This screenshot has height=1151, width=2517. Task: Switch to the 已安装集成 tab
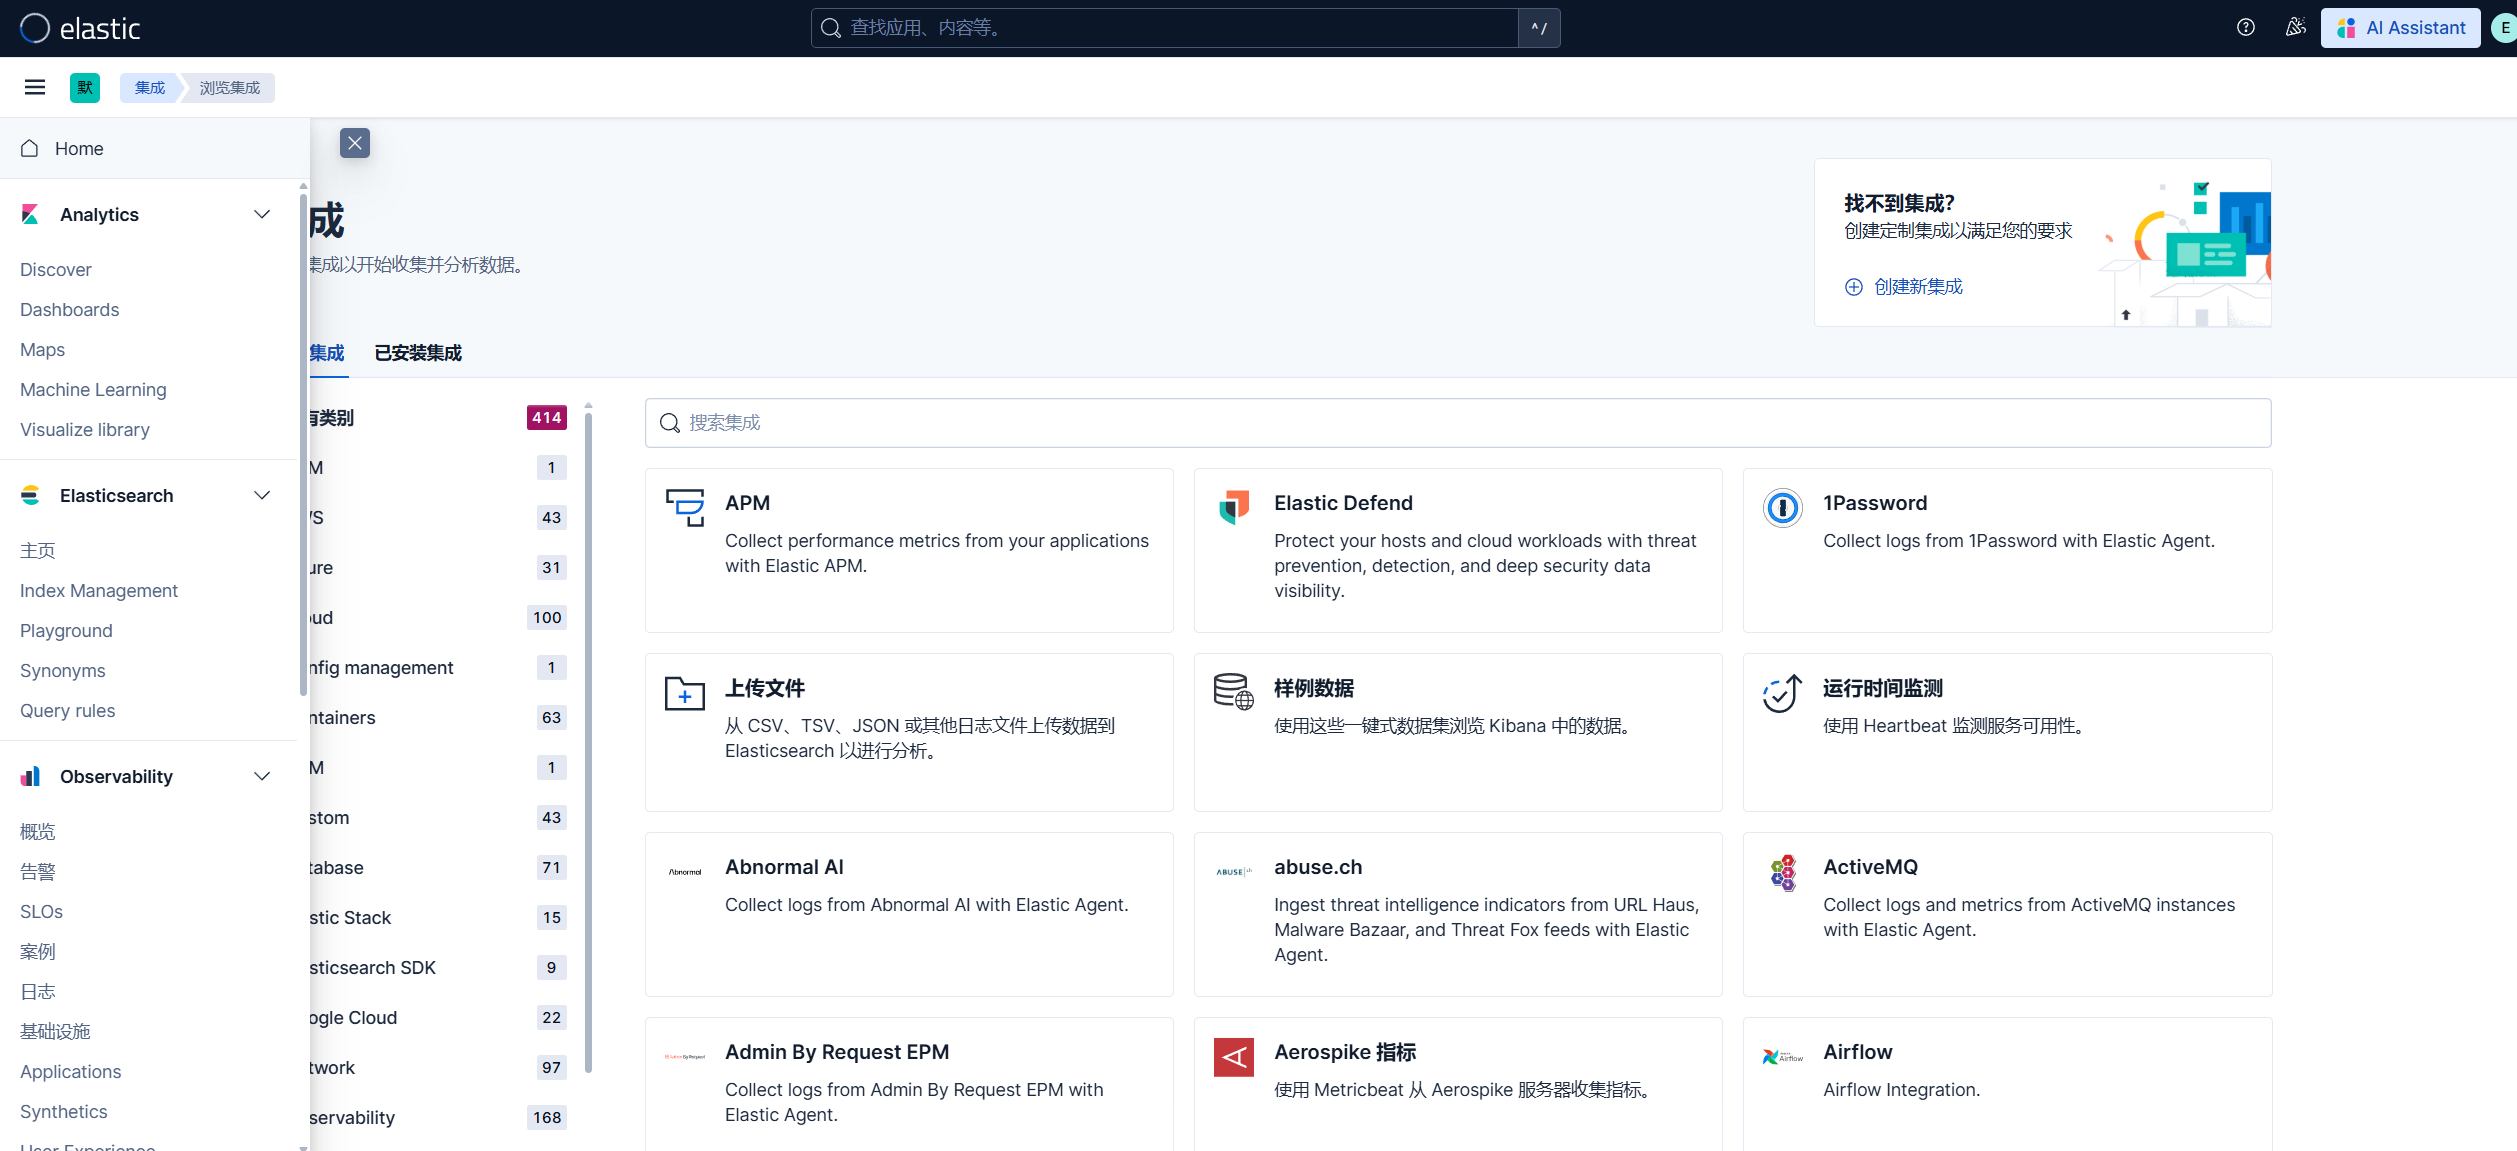(x=418, y=353)
